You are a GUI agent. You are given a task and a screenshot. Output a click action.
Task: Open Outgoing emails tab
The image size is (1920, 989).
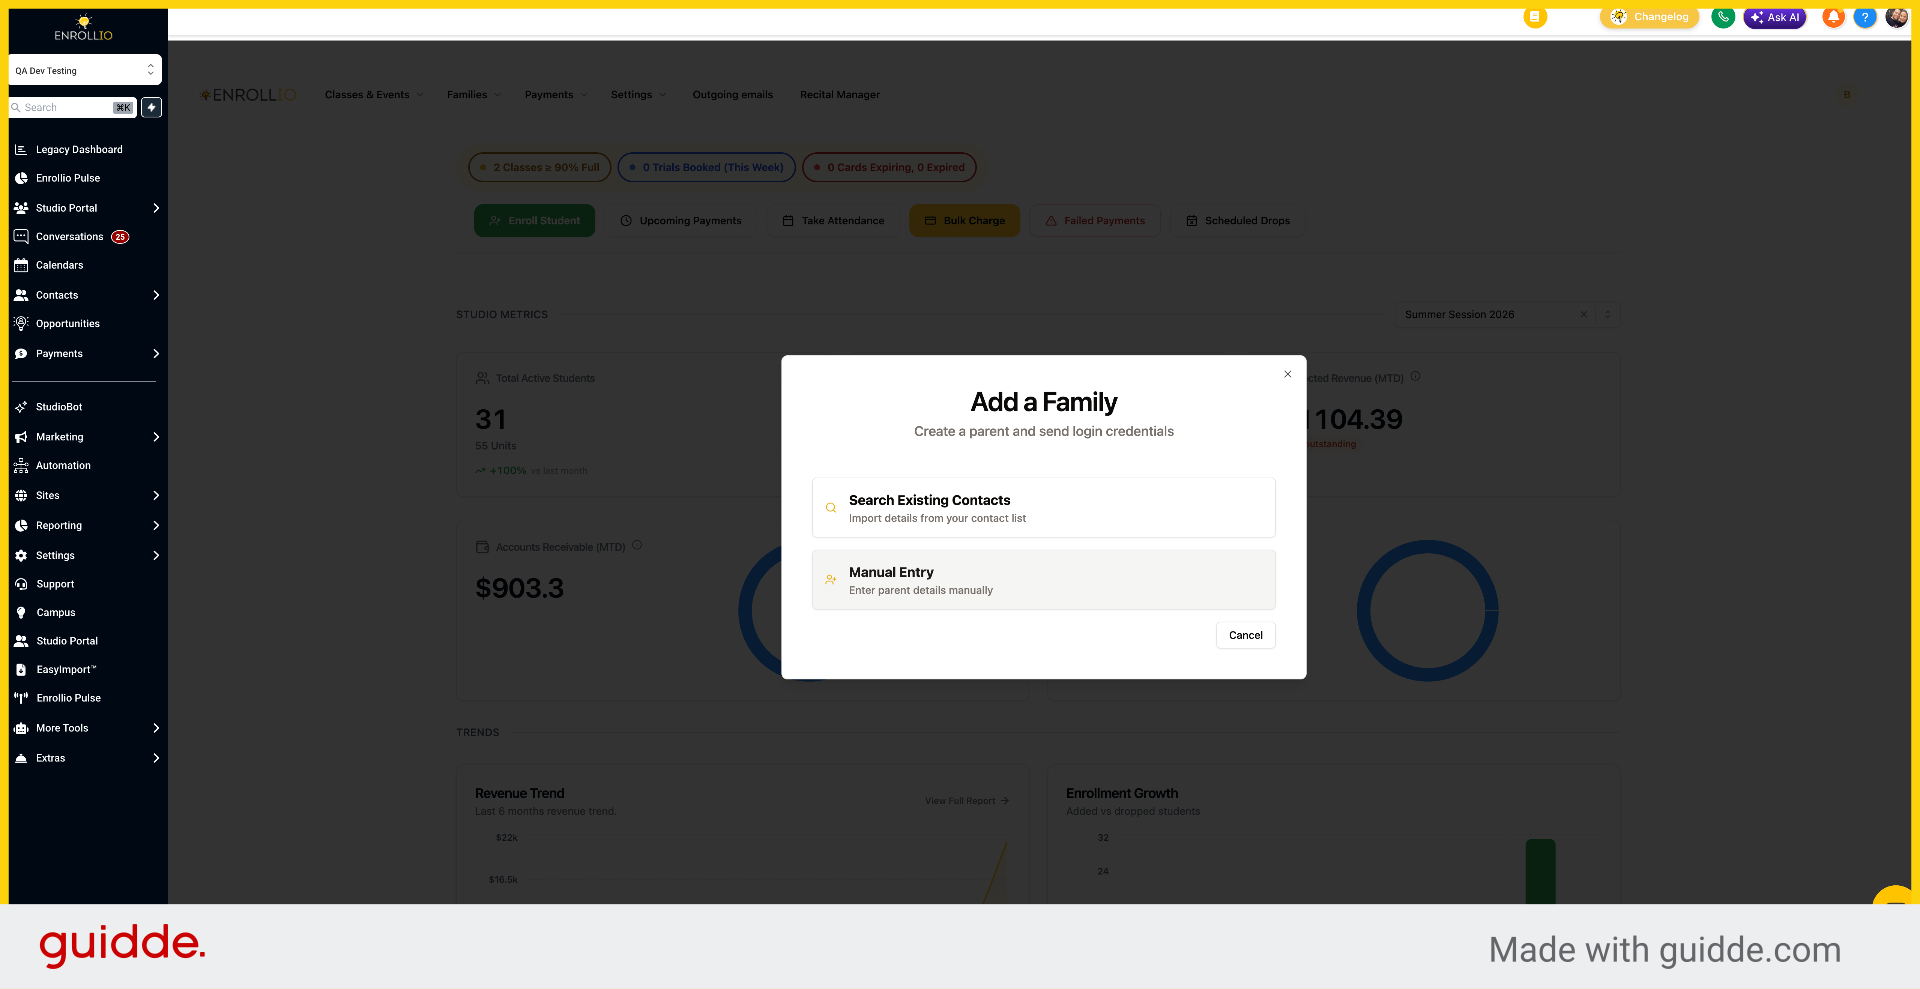tap(733, 95)
